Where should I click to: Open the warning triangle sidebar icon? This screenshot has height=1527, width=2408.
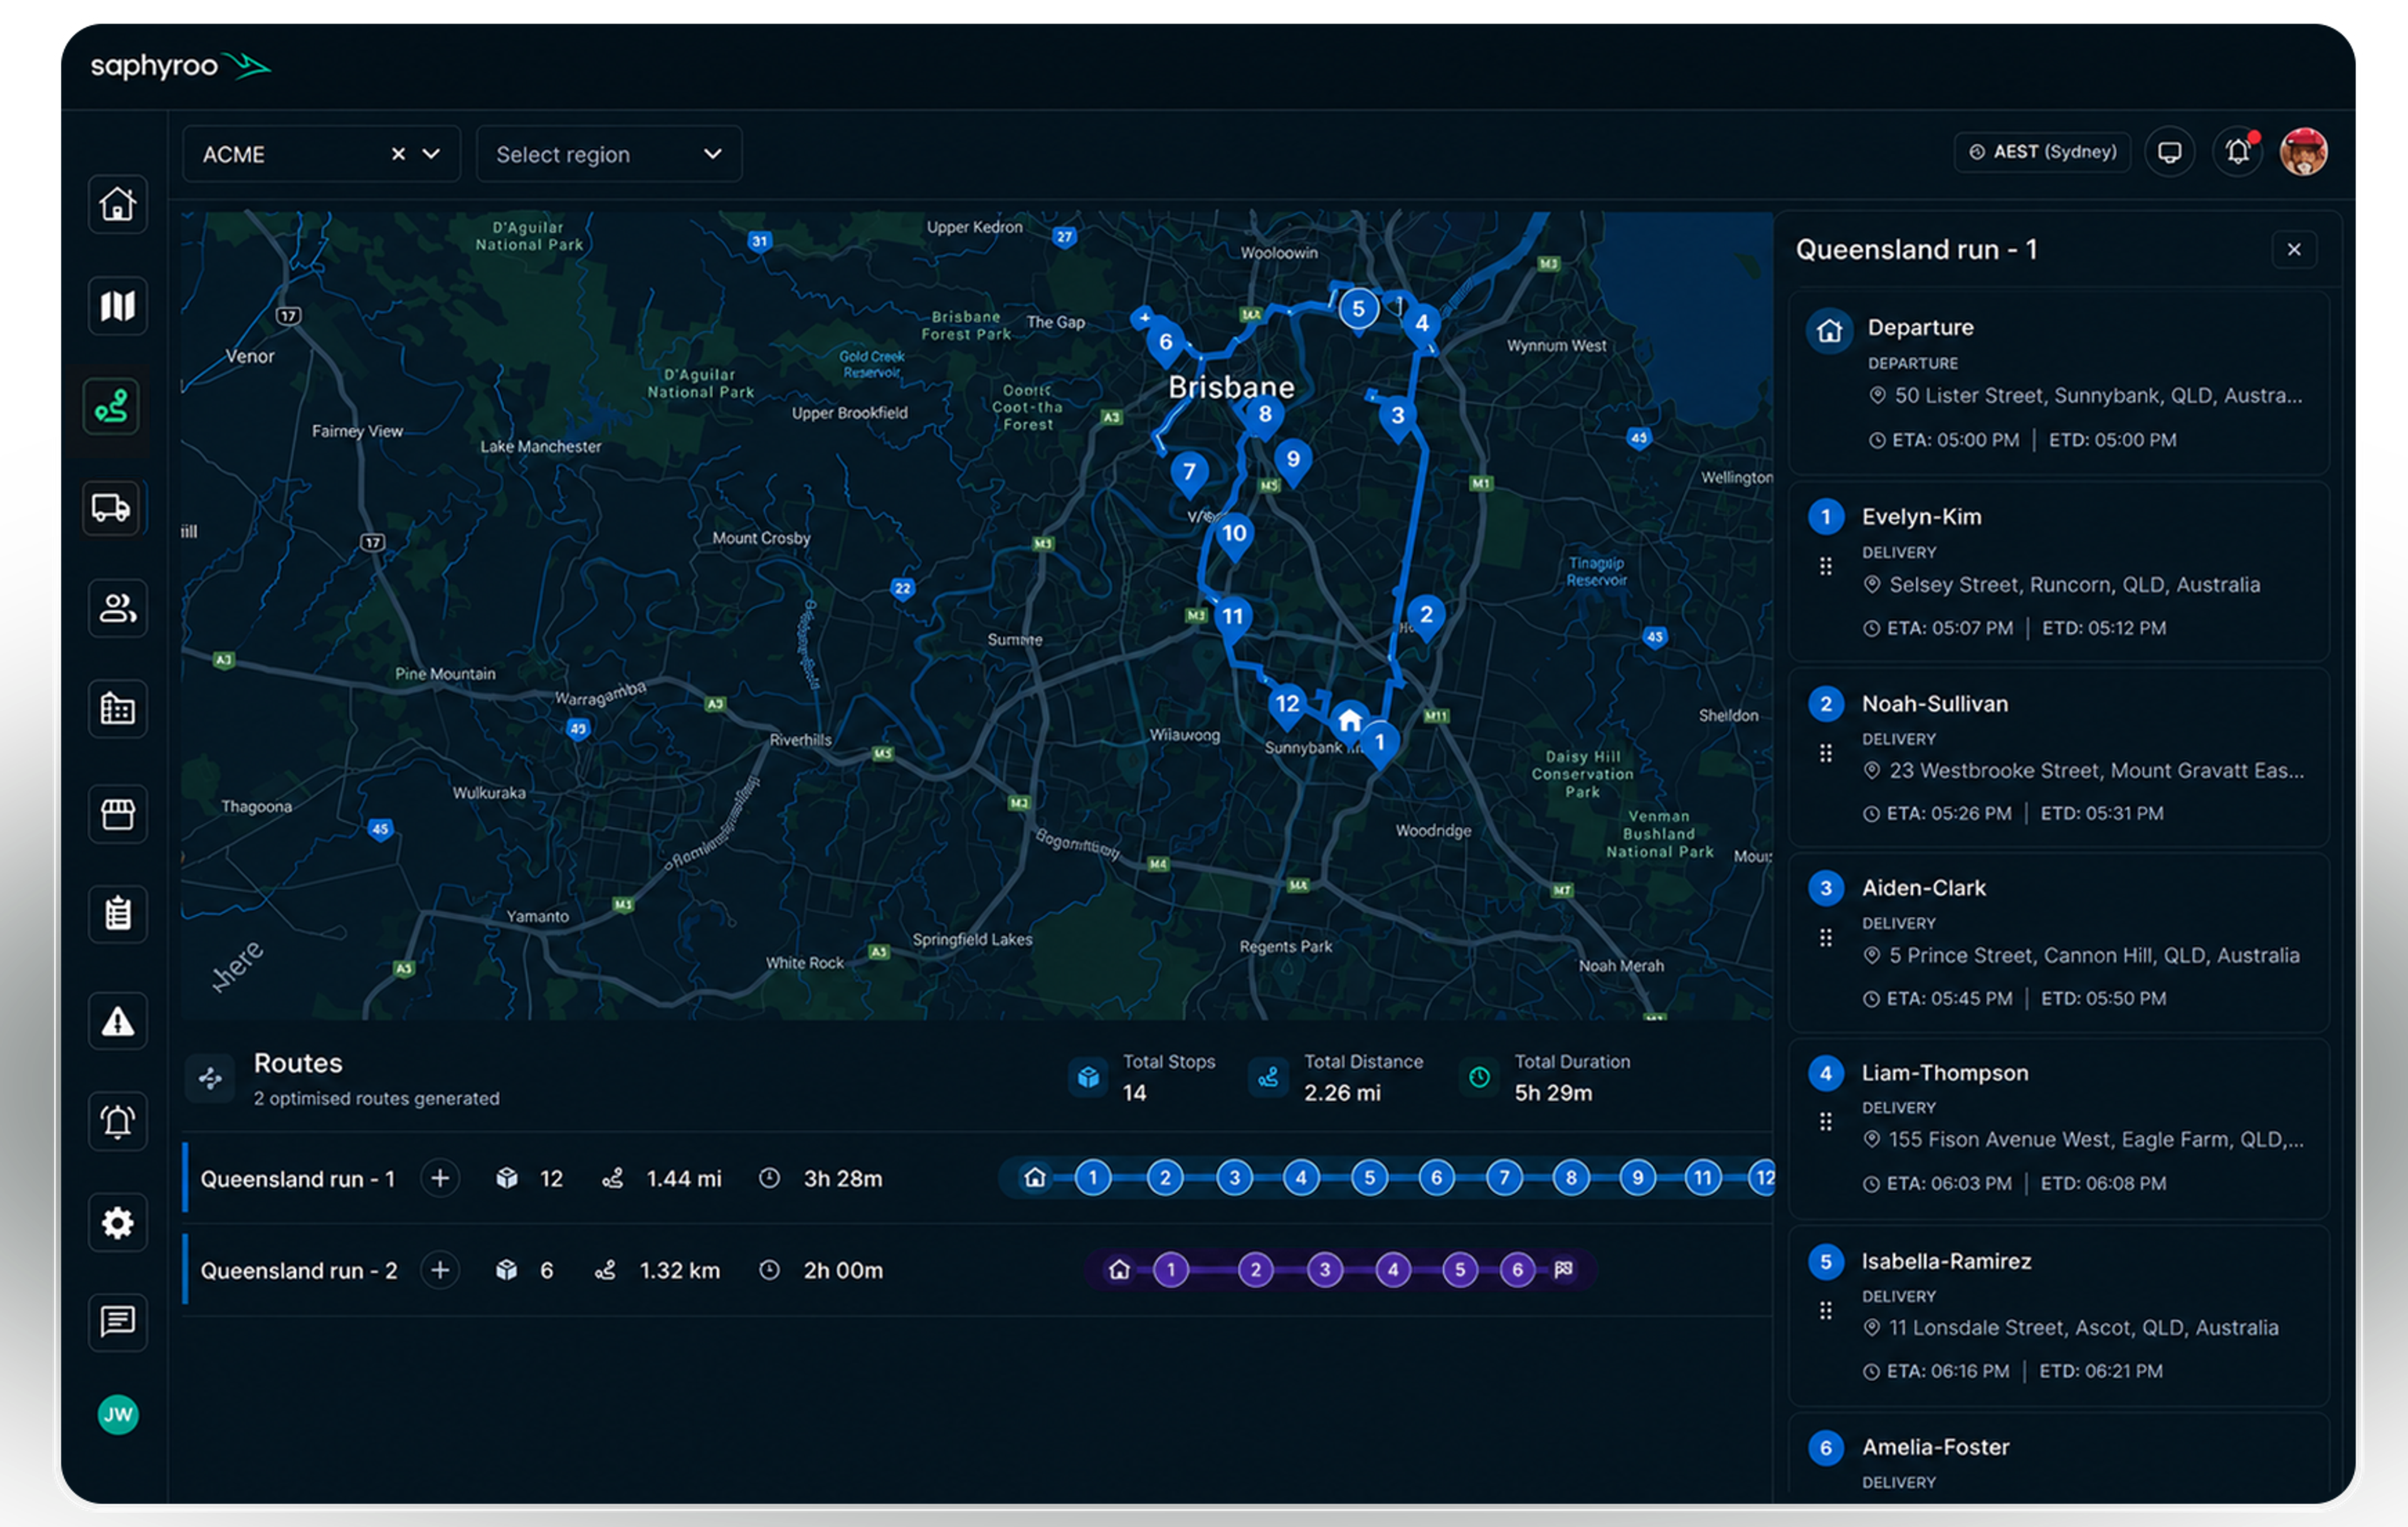(117, 1021)
